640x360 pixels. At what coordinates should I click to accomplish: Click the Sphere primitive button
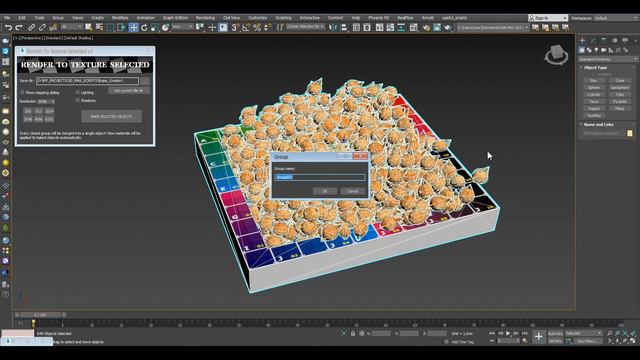pyautogui.click(x=594, y=88)
